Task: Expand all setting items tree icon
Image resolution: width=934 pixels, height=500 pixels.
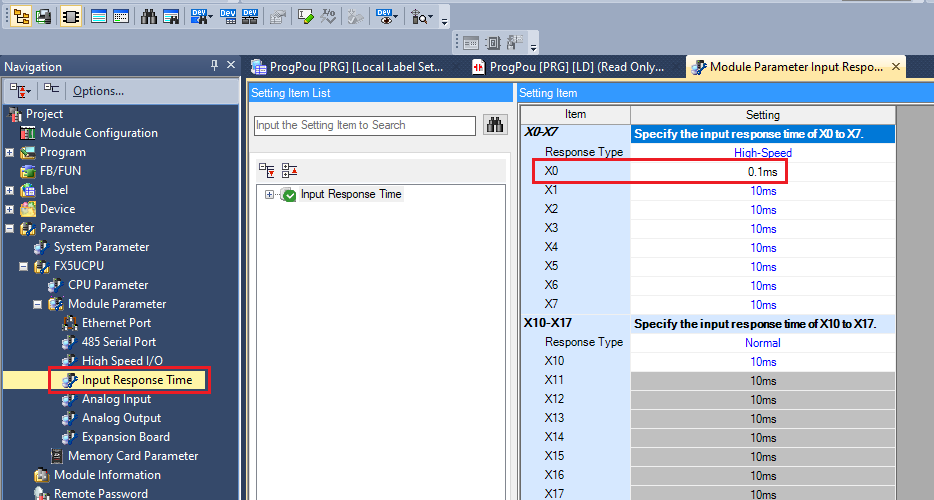Action: [267, 171]
